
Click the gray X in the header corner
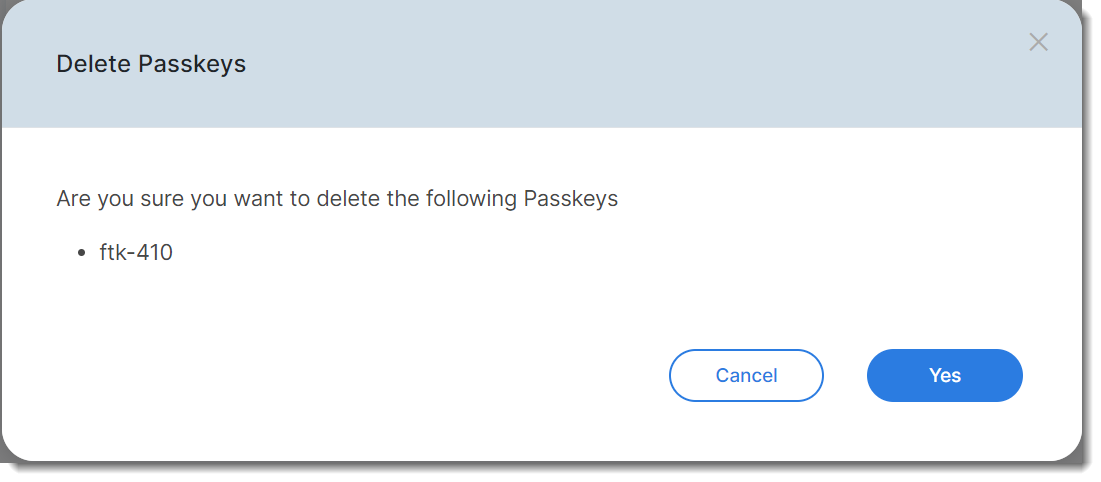1038,42
